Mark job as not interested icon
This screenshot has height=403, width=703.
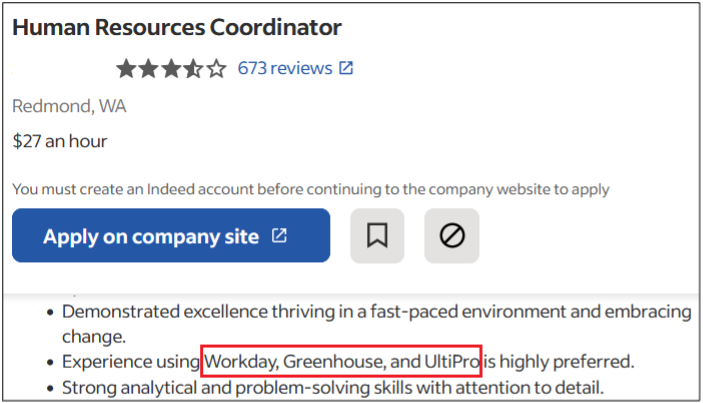tap(452, 235)
